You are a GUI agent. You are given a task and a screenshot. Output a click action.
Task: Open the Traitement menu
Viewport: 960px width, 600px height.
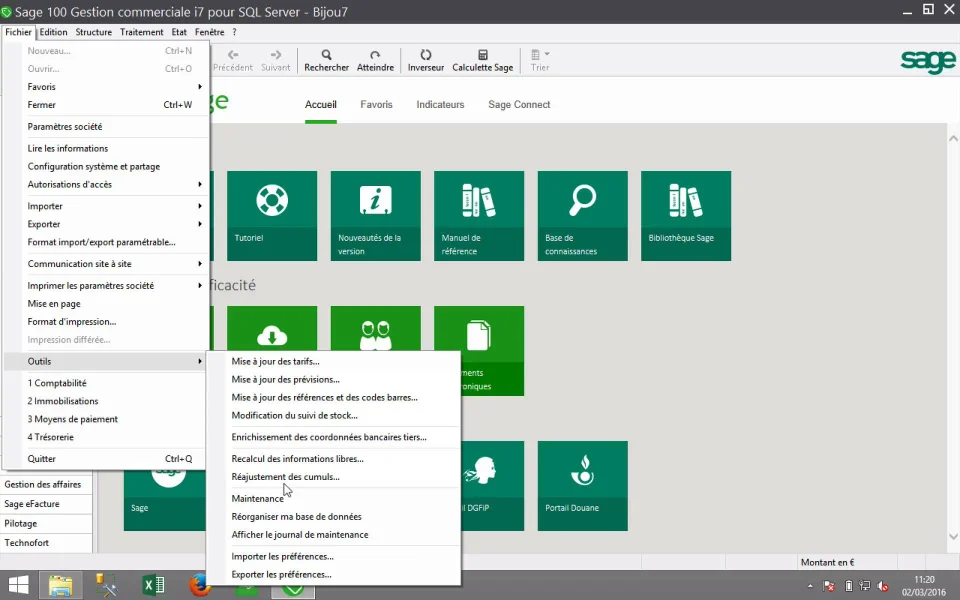click(141, 32)
